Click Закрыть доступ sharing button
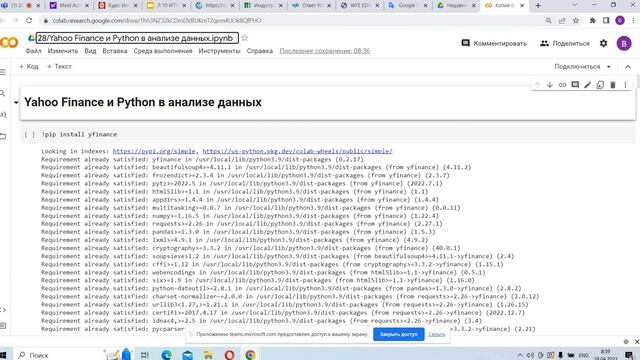The width and height of the screenshot is (640, 360). [398, 334]
